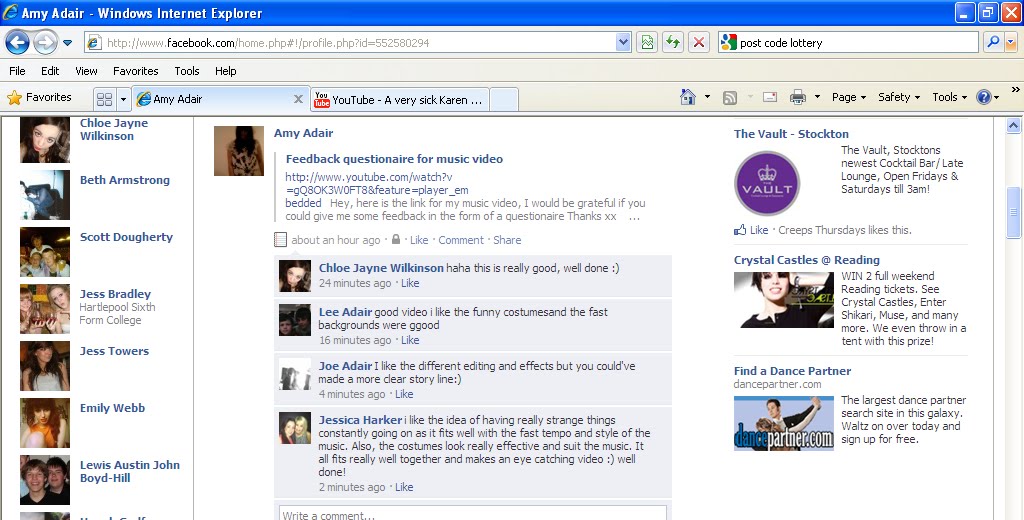Click the thumbs-up Like for The Vault ad
This screenshot has height=520, width=1024.
point(751,230)
